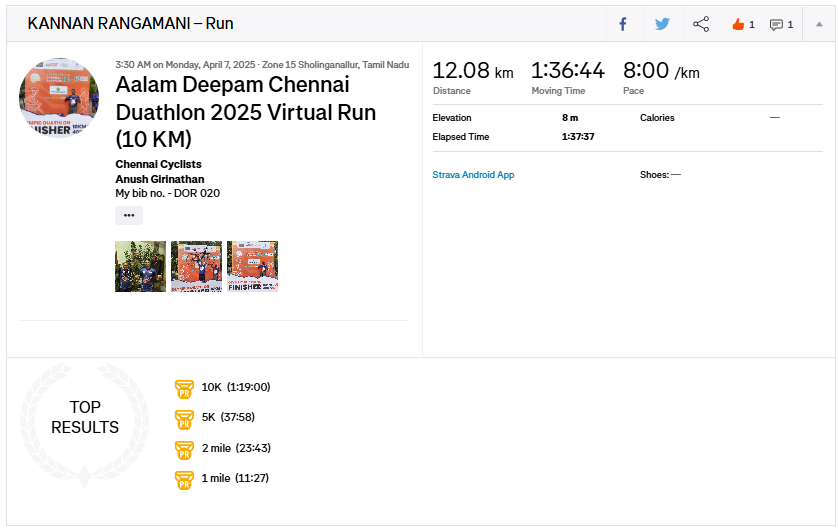Expand description with the ellipsis button
Image resolution: width=838 pixels, height=529 pixels.
(x=129, y=215)
